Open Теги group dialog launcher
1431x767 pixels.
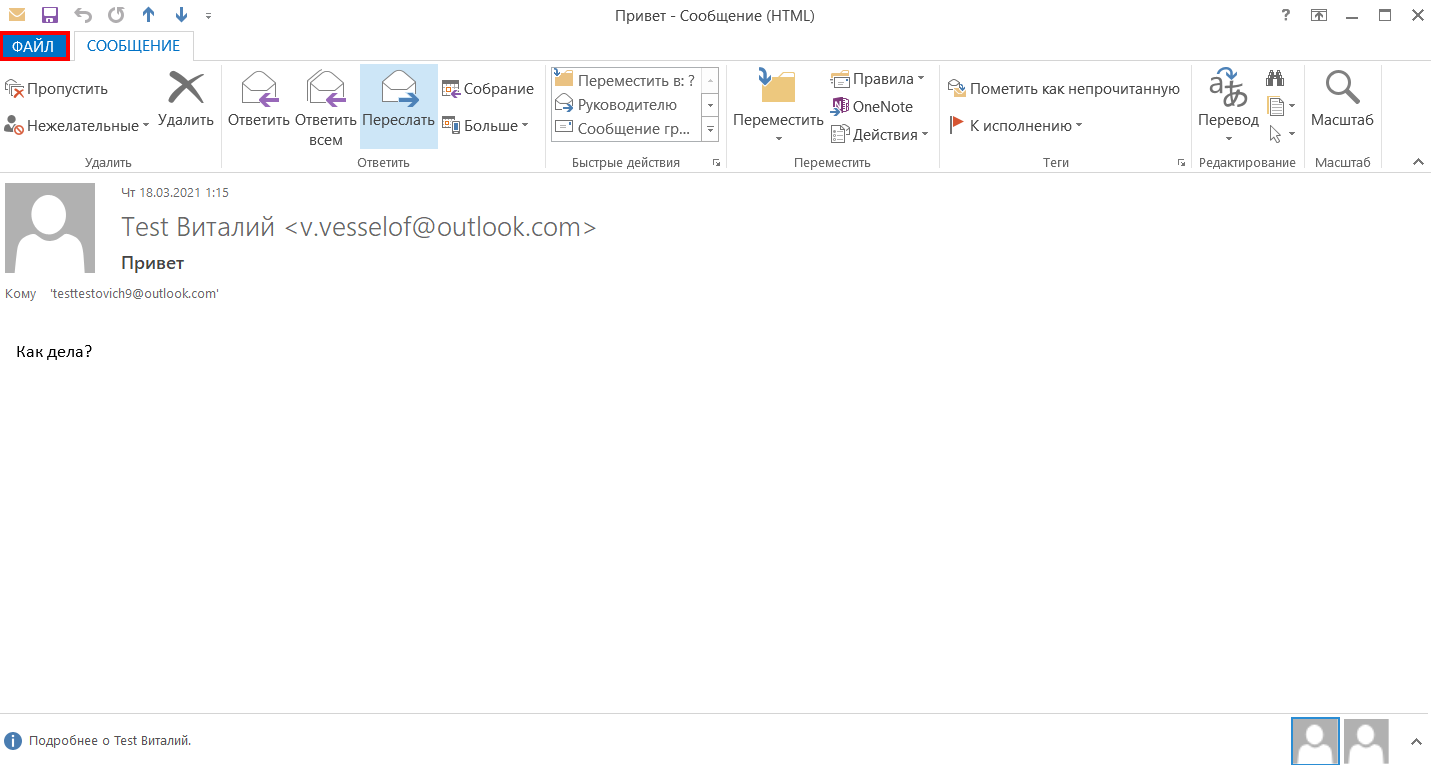click(1181, 162)
